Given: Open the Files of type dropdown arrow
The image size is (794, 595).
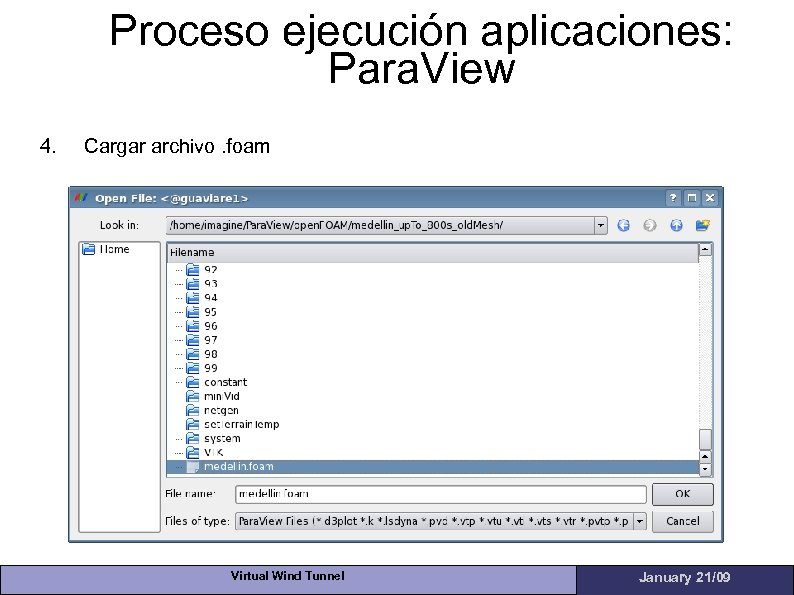Looking at the screenshot, I should coord(640,521).
